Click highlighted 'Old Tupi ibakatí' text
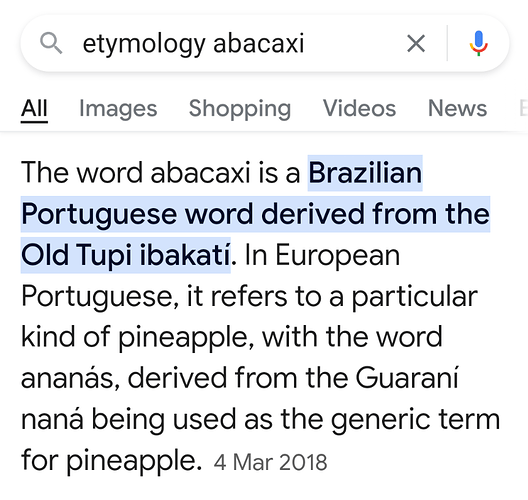This screenshot has height=500, width=528. [126, 255]
